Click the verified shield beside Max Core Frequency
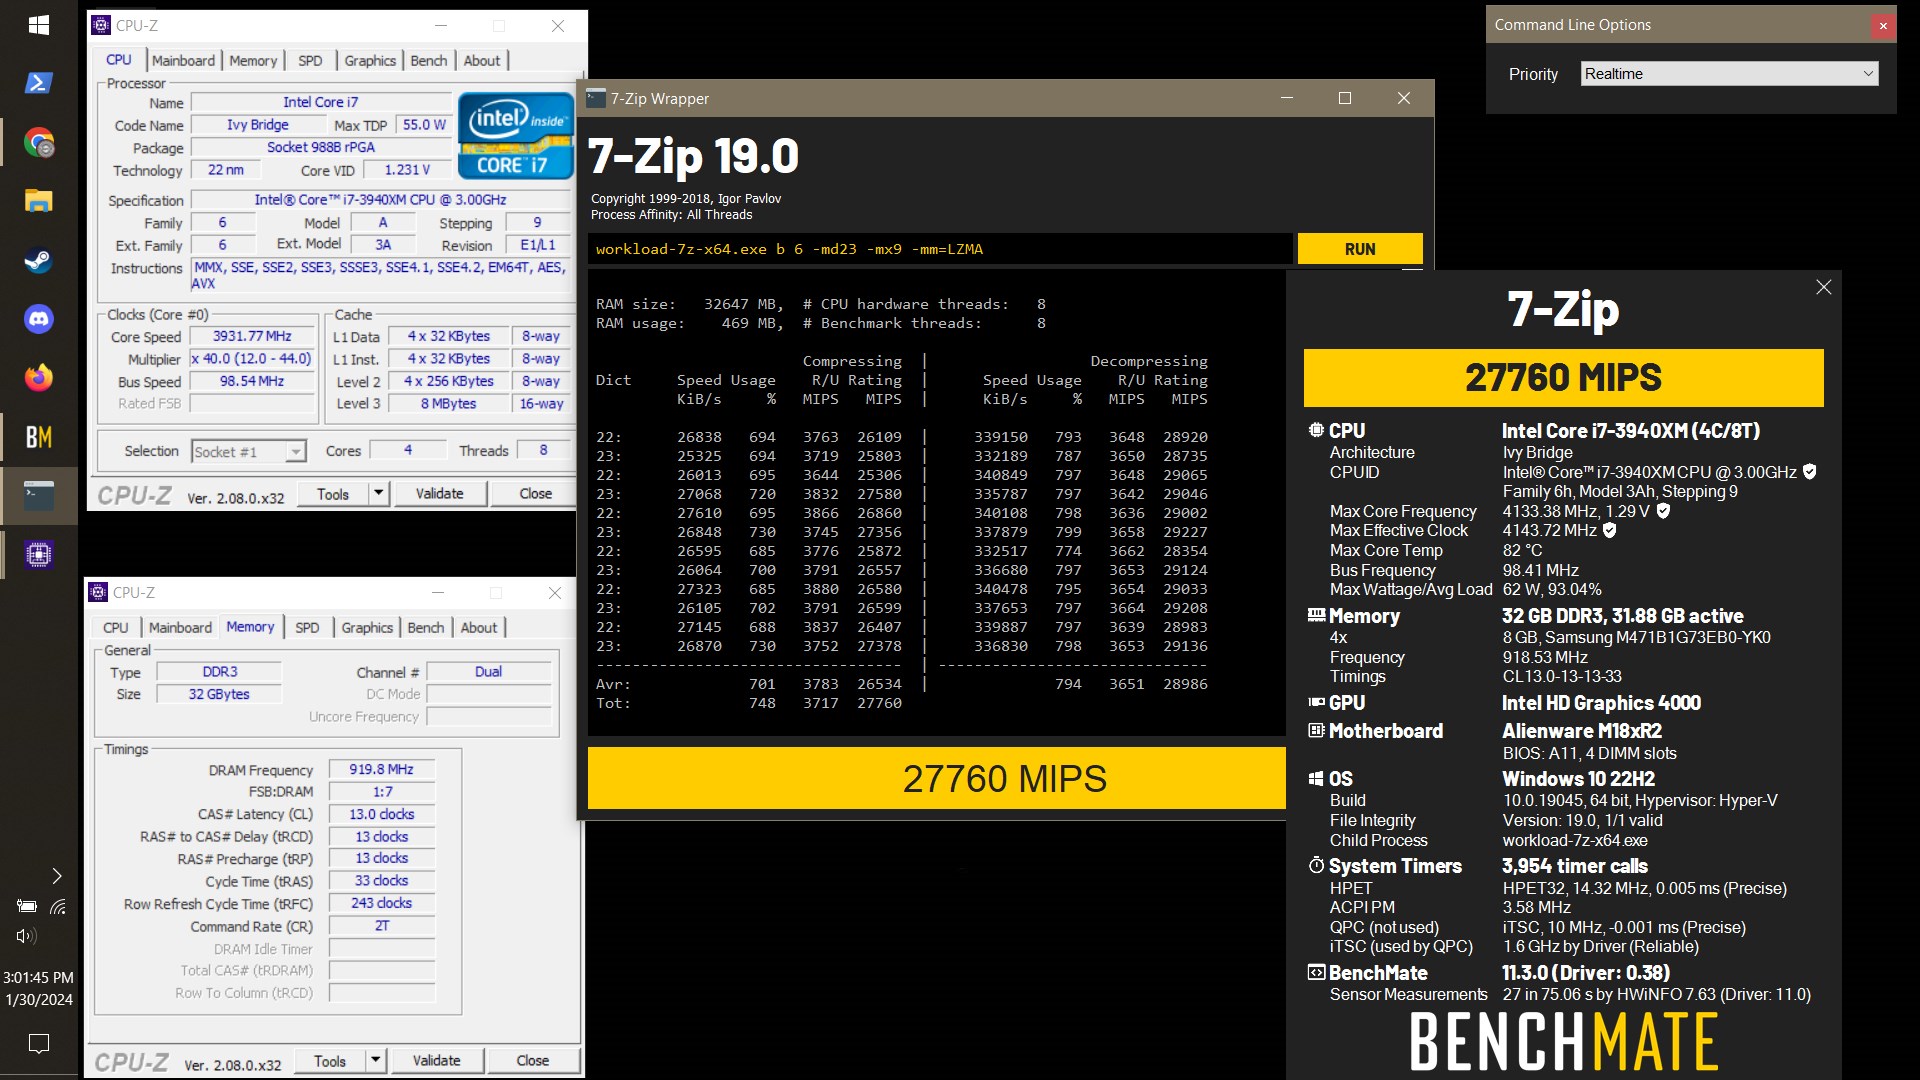The width and height of the screenshot is (1920, 1080). [1663, 510]
